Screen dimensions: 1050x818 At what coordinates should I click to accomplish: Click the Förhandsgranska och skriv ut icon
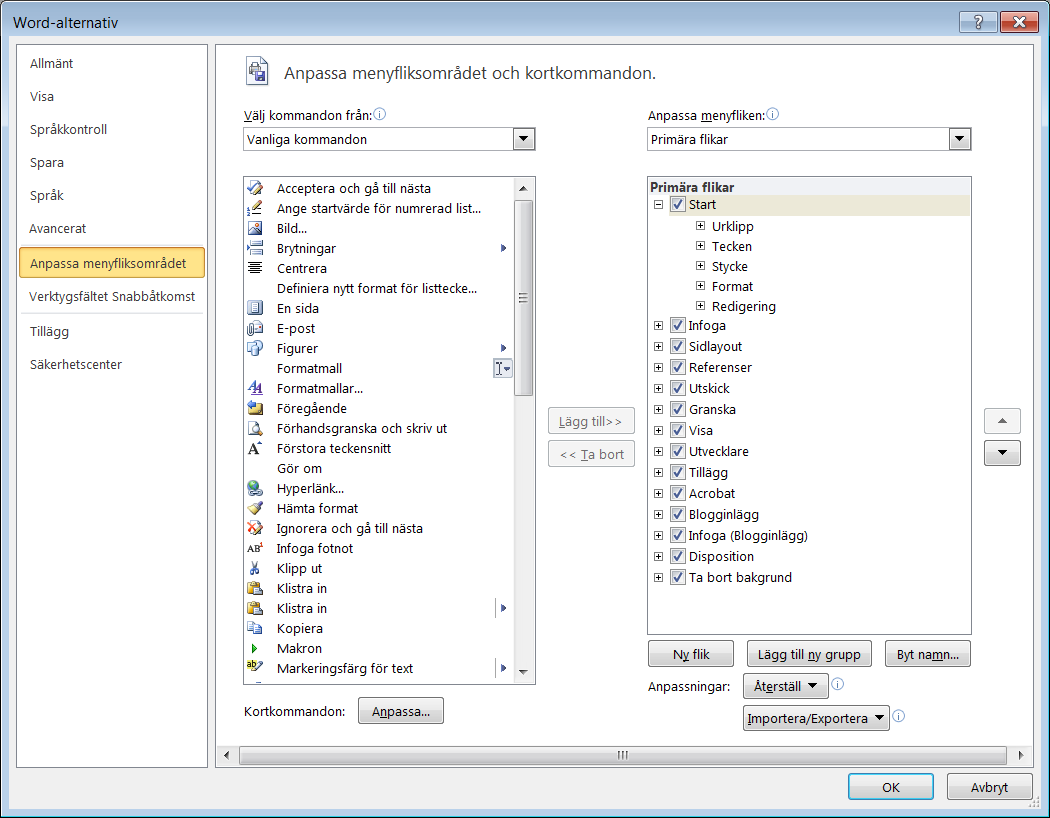(x=255, y=428)
